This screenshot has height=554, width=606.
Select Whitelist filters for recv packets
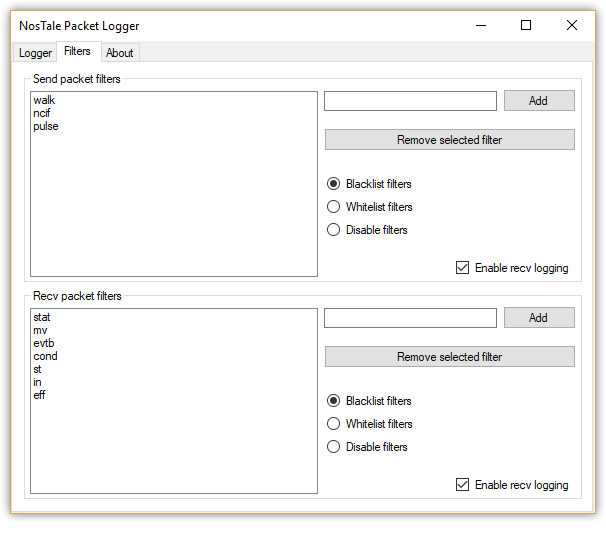click(370, 424)
